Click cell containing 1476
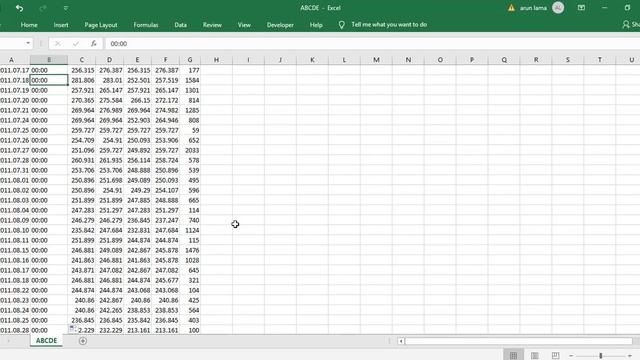Viewport: 640px width, 360px height. (190, 251)
